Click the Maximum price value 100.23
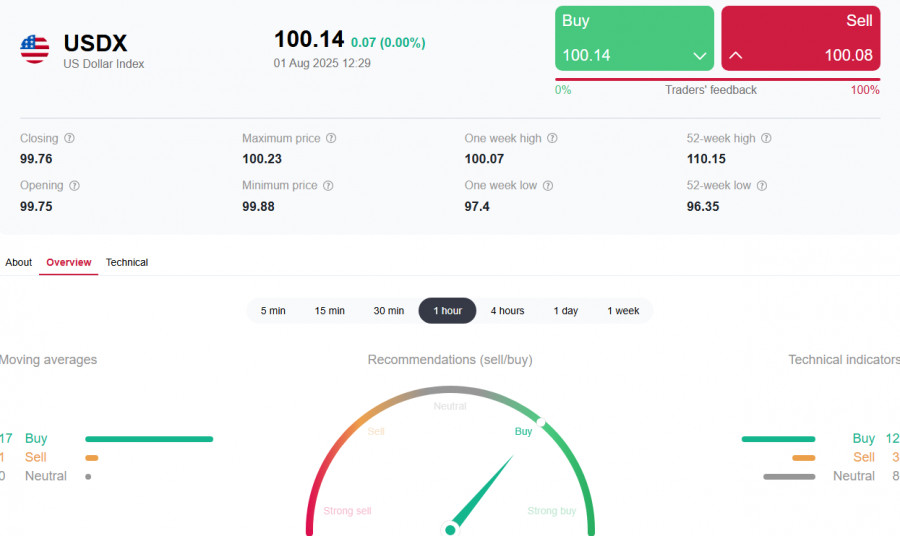Image resolution: width=900 pixels, height=536 pixels. (x=262, y=159)
